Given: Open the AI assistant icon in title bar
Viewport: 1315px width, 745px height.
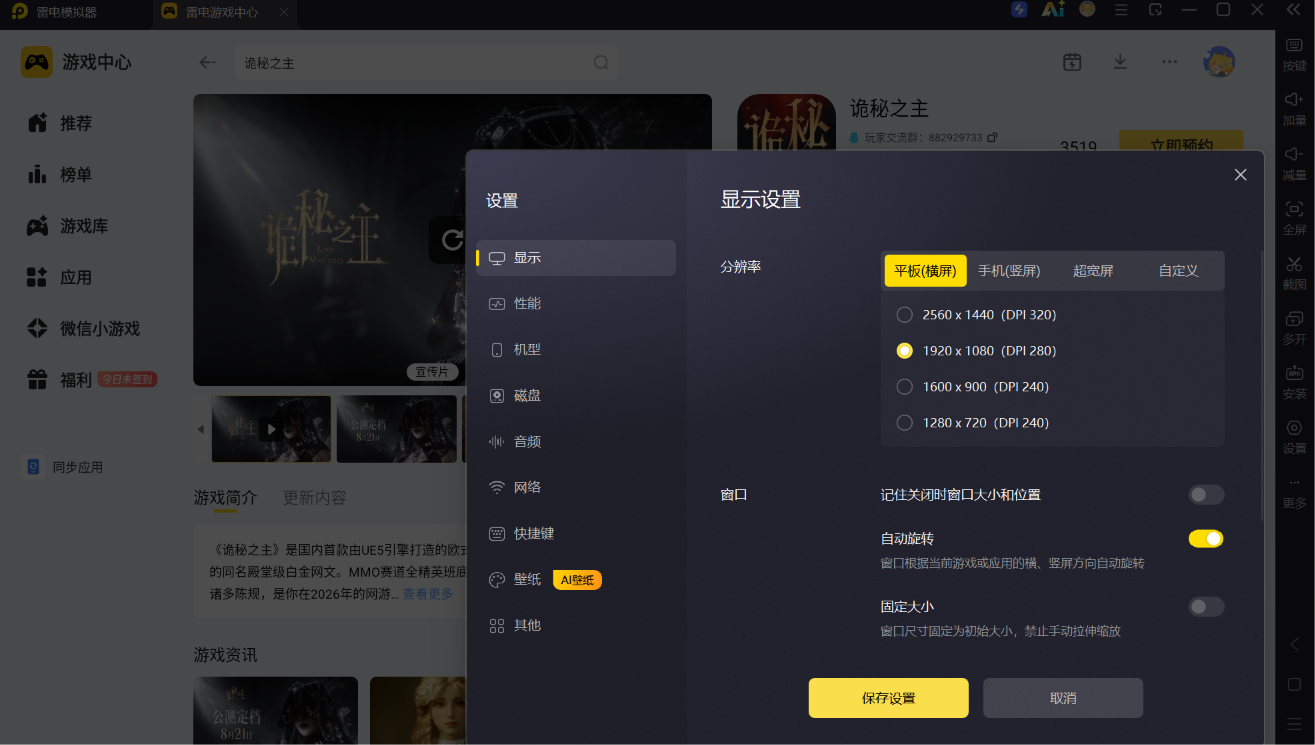Looking at the screenshot, I should tap(1053, 10).
